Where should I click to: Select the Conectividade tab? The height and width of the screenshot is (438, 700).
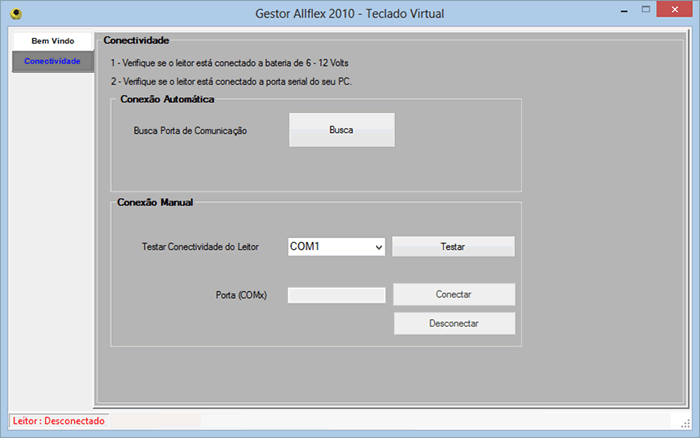53,61
